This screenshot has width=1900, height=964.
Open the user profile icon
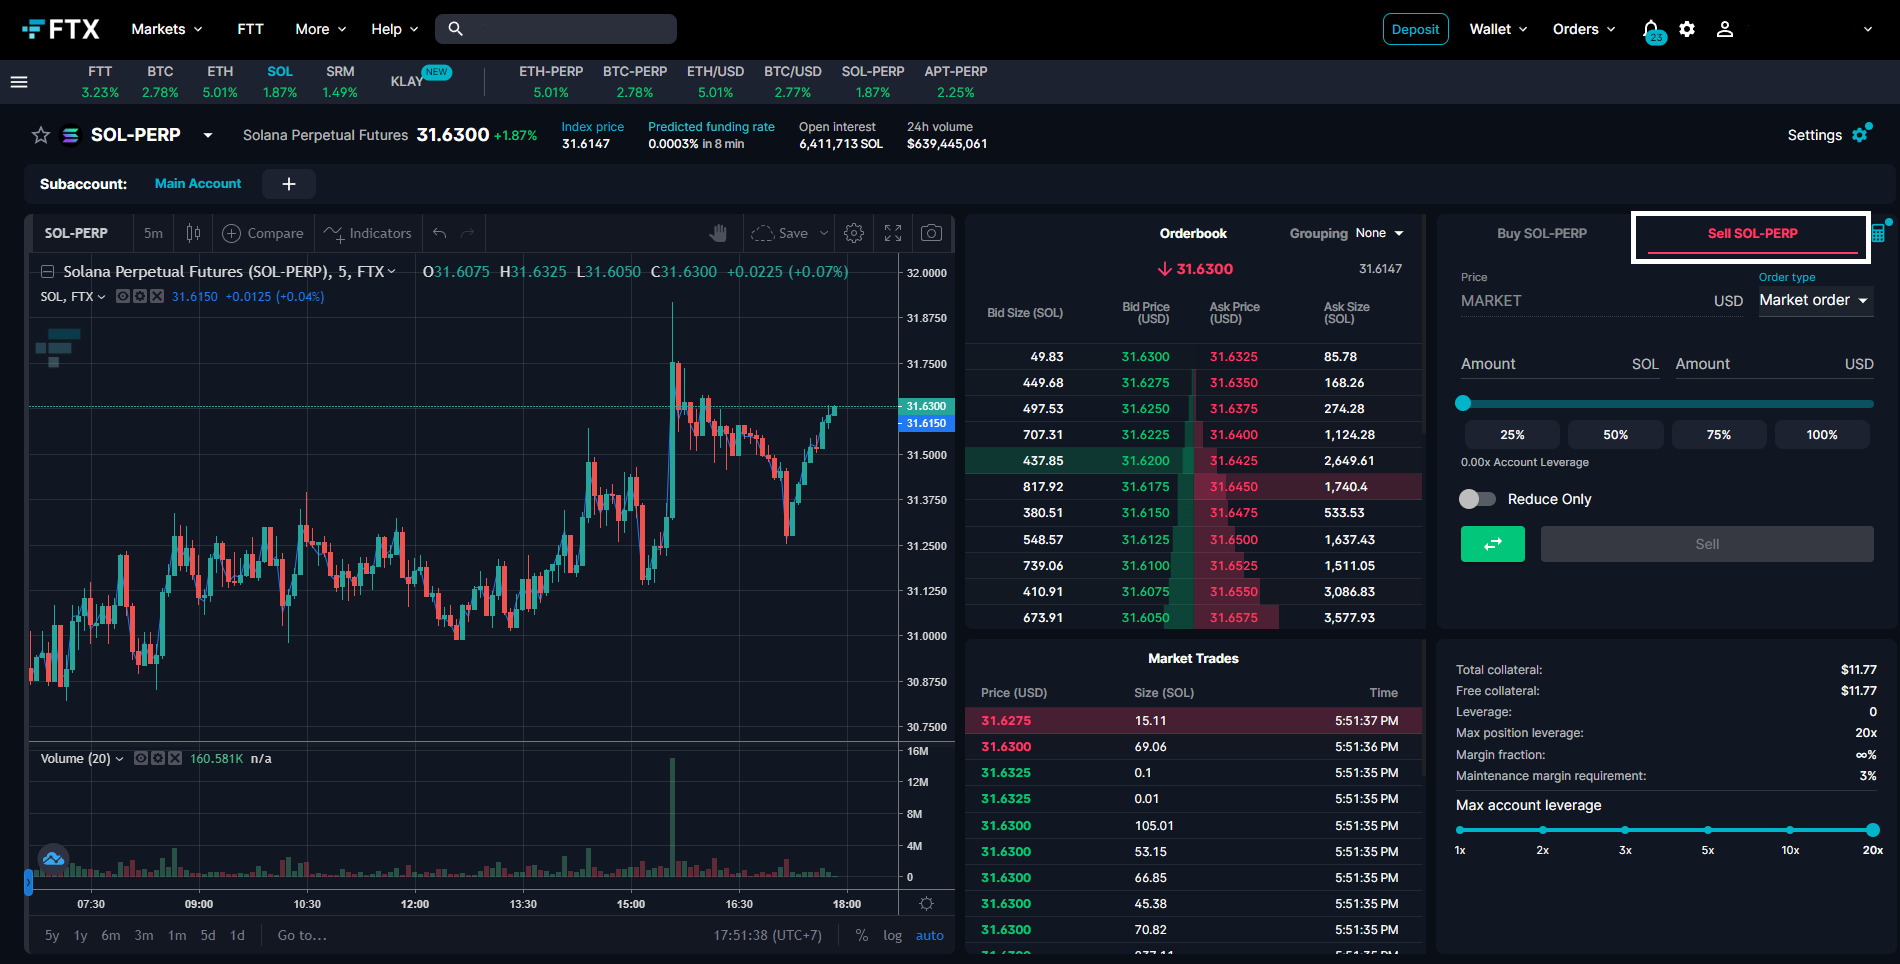coord(1725,29)
